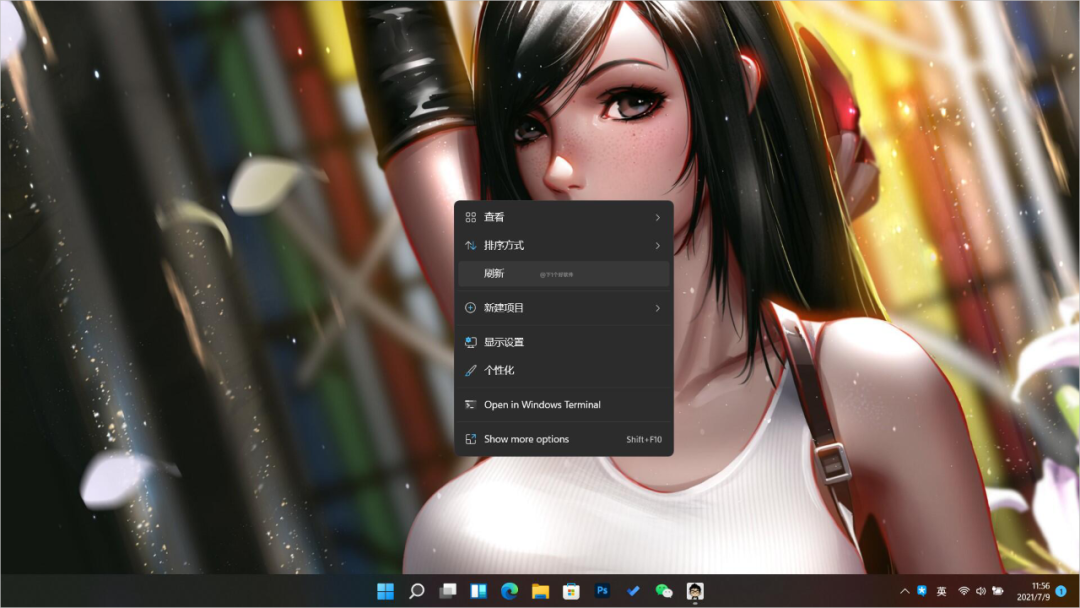The height and width of the screenshot is (608, 1080).
Task: Open the Widgets panel icon
Action: 479,591
